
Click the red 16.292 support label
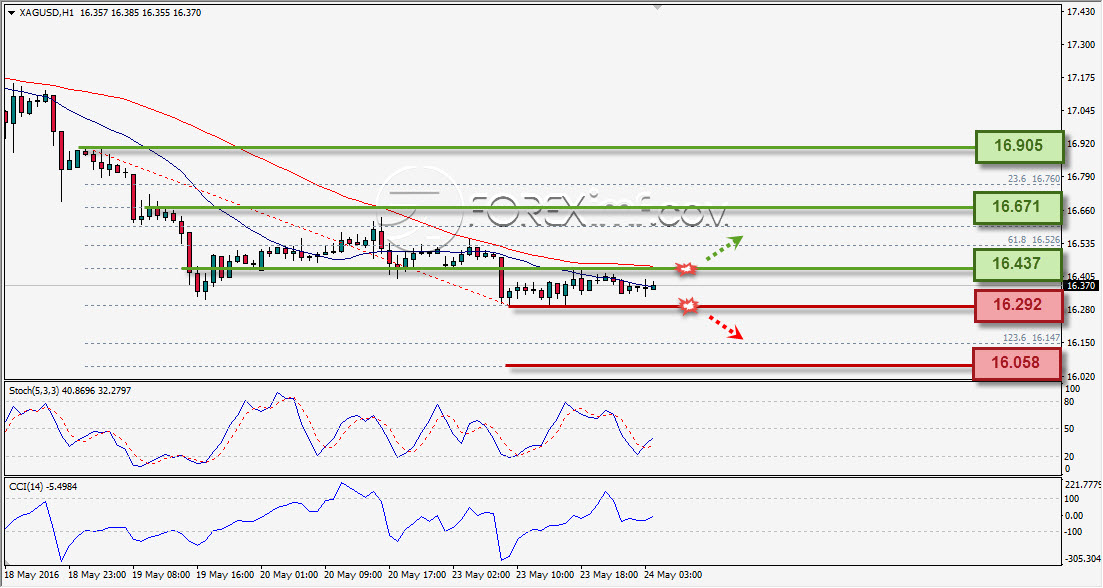point(1018,305)
